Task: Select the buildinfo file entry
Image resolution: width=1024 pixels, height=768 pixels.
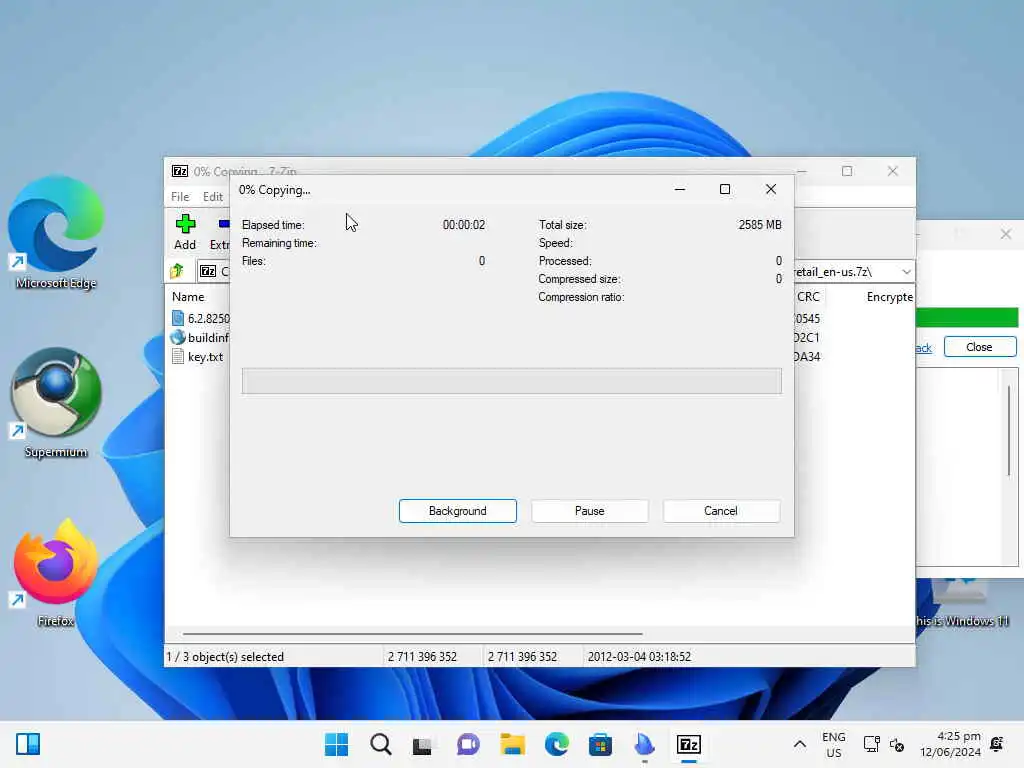Action: [x=200, y=337]
